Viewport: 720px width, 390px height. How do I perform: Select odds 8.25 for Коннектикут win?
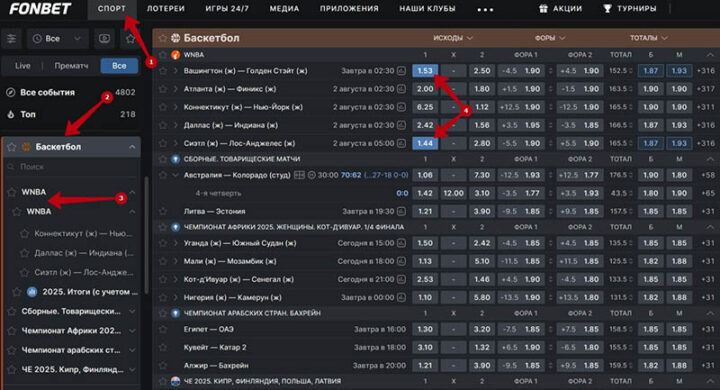click(425, 107)
